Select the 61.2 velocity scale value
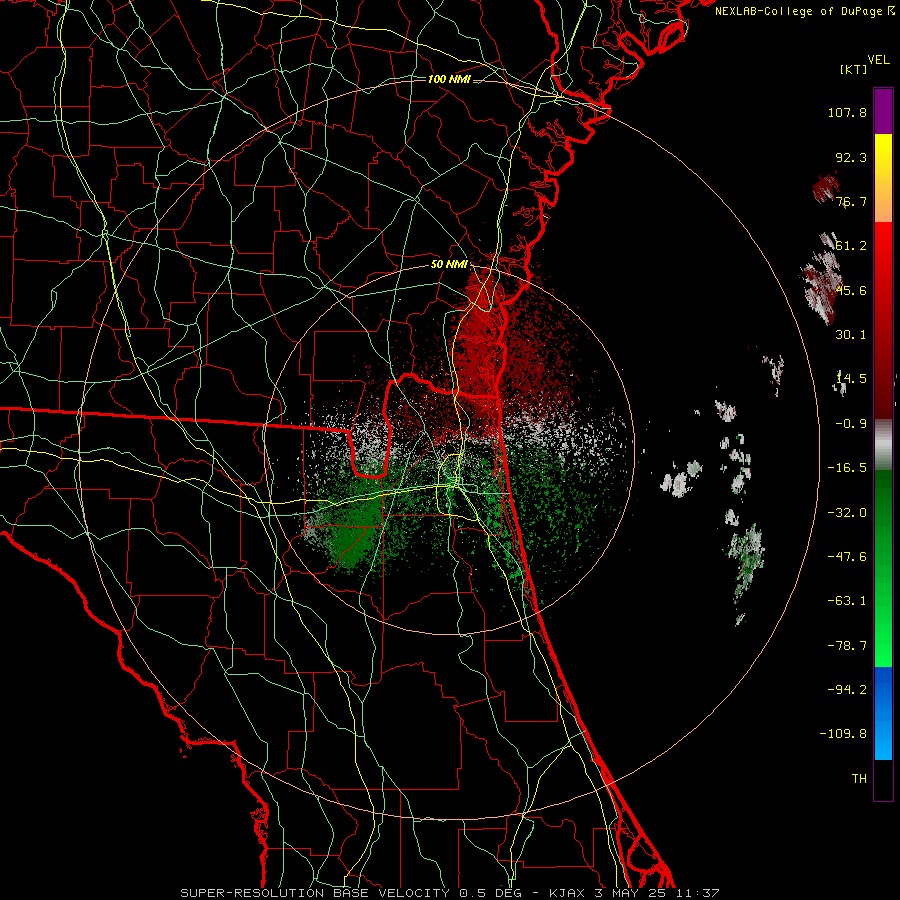This screenshot has width=900, height=900. coord(851,246)
